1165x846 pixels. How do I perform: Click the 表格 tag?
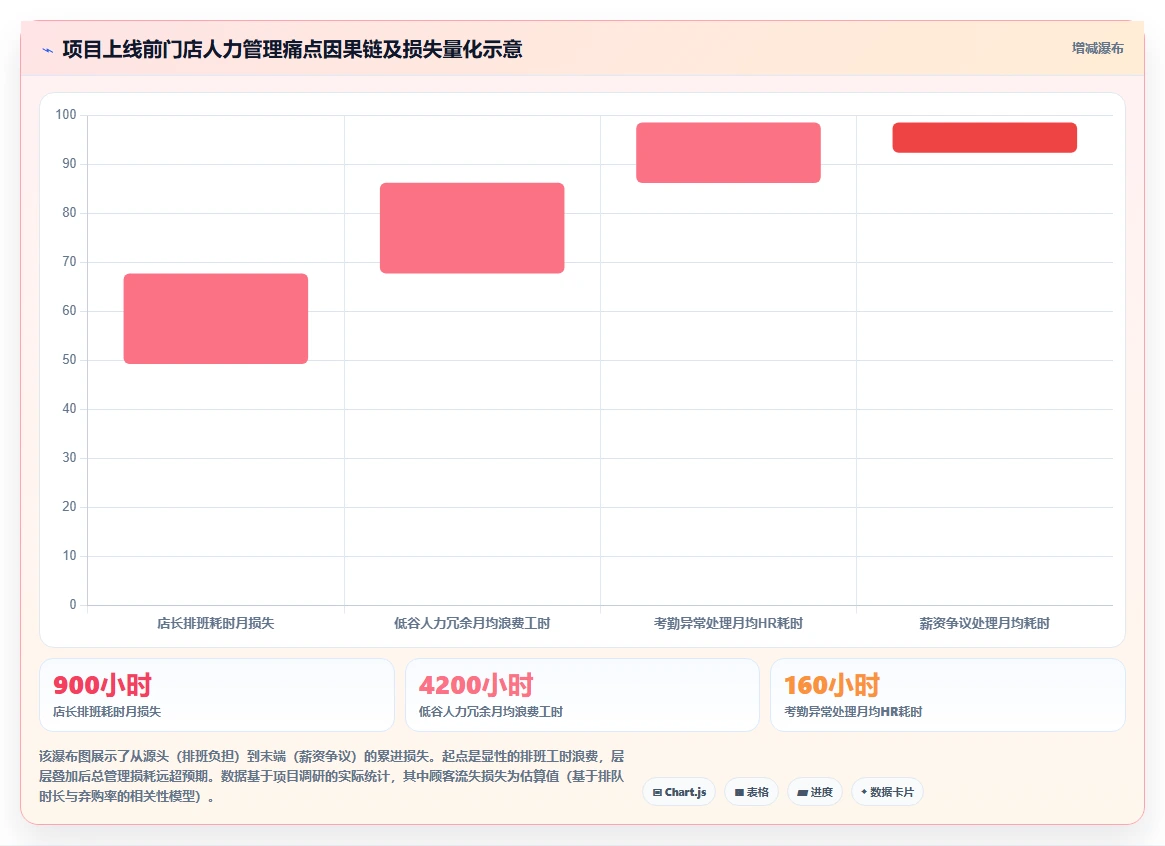pos(751,792)
